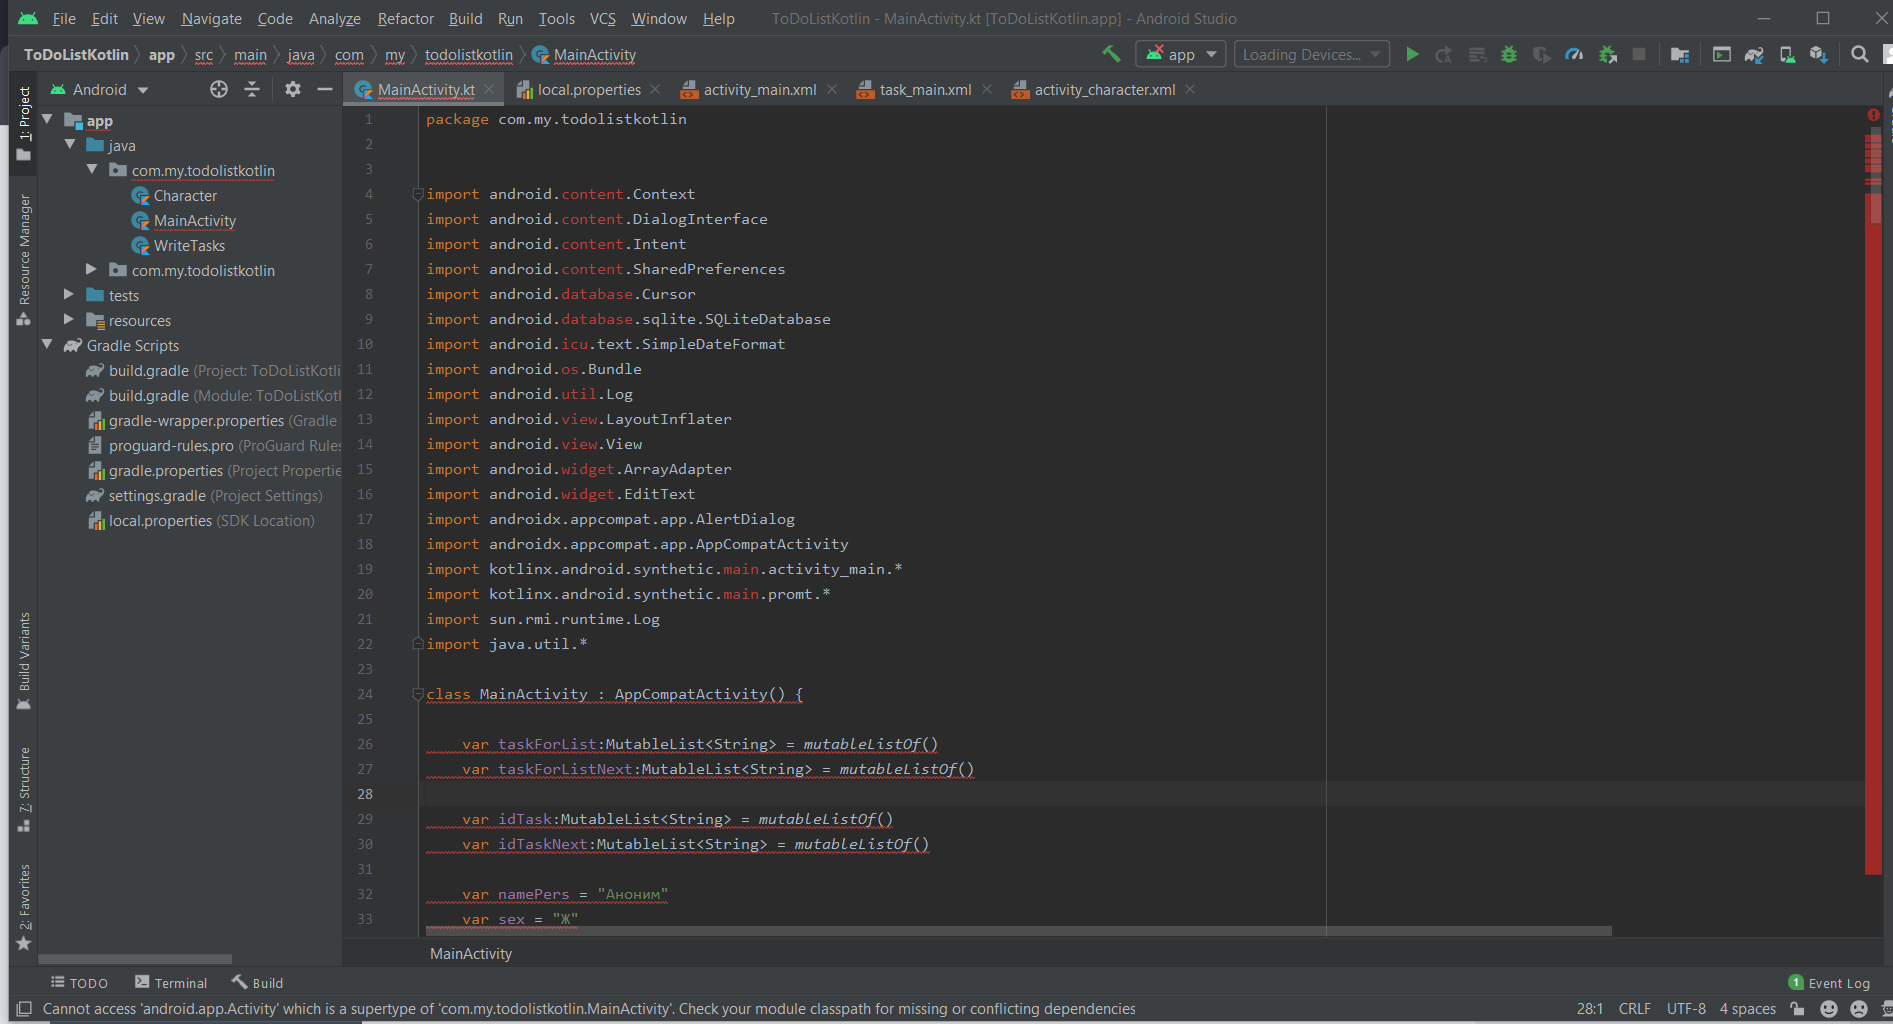Toggle the Structure tool window
The height and width of the screenshot is (1024, 1893).
tap(24, 789)
